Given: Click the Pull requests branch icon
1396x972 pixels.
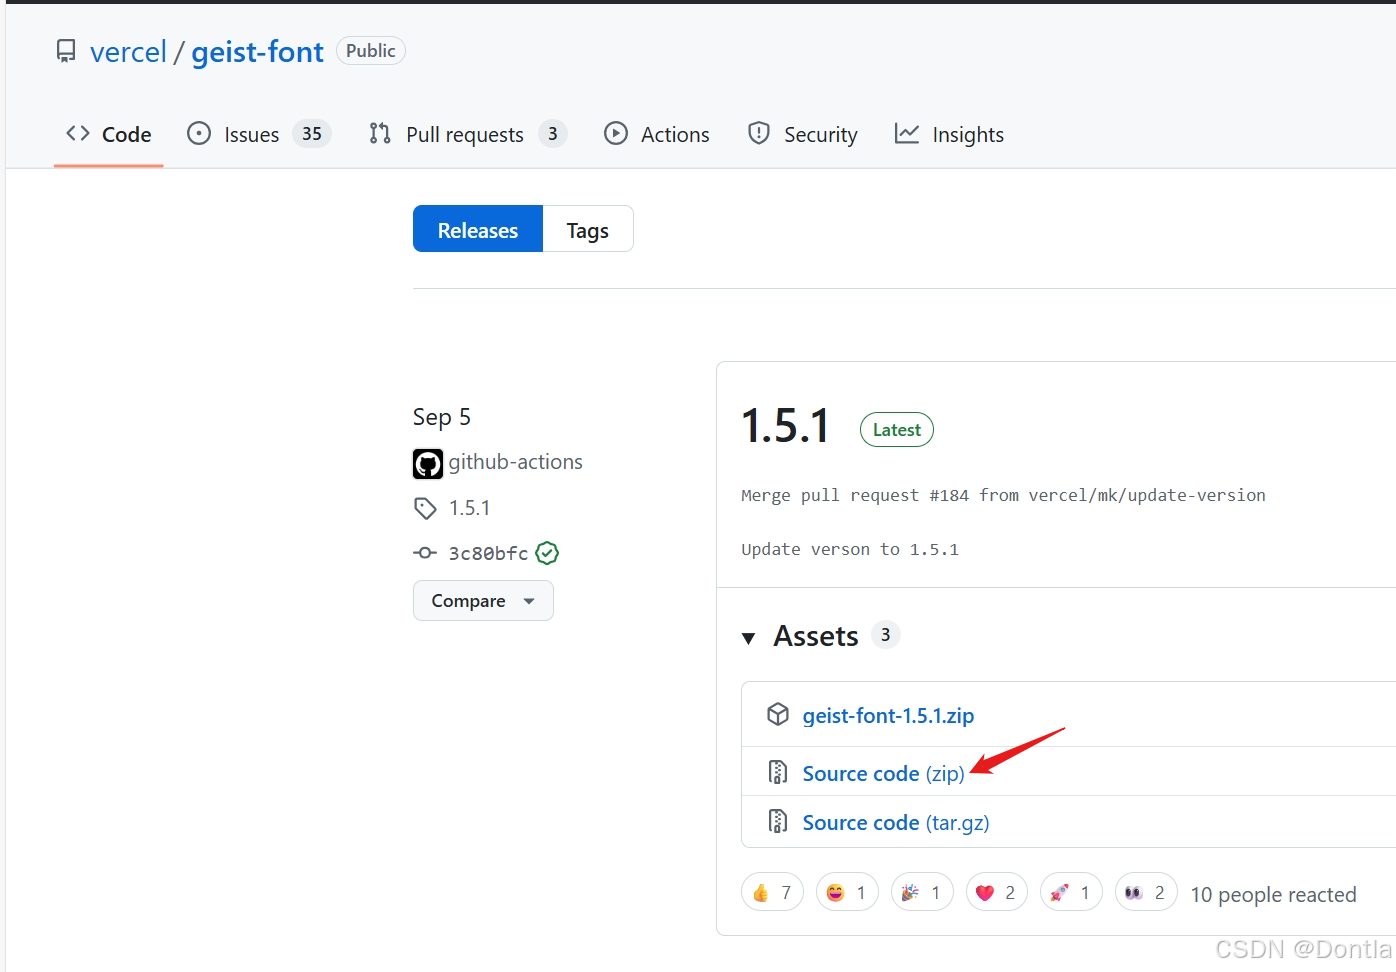Looking at the screenshot, I should (380, 133).
